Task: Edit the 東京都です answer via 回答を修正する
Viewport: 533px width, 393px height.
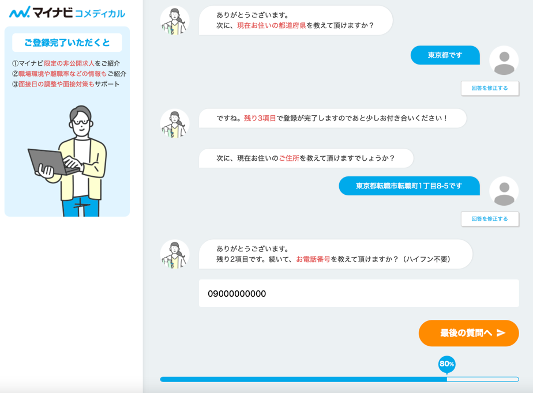Action: (490, 88)
